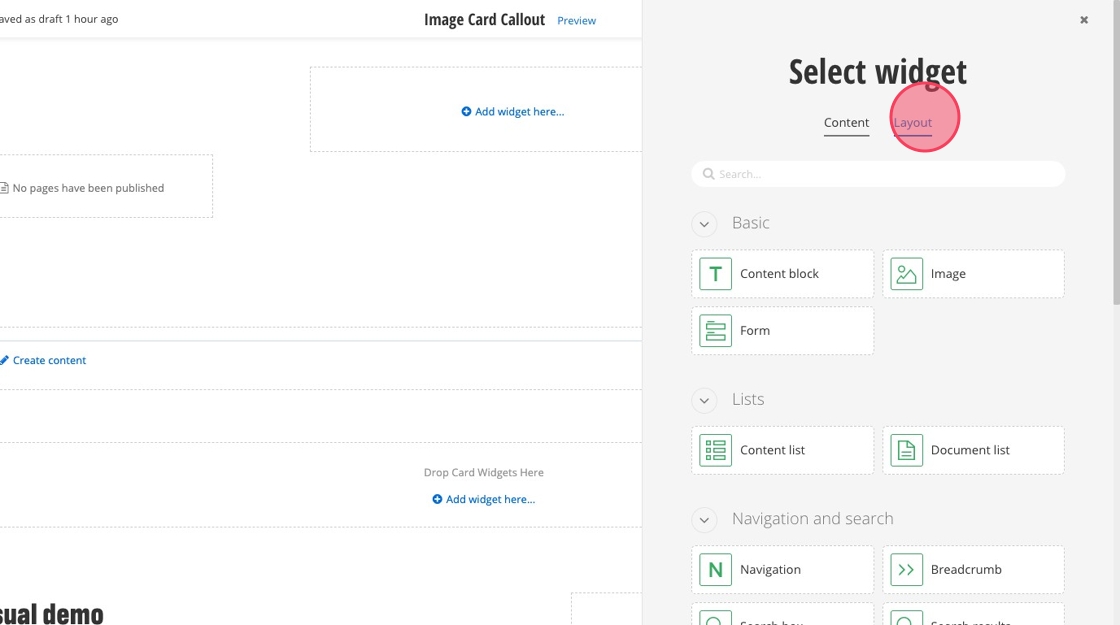1120x625 pixels.
Task: Click the Create content pencil icon
Action: (4, 360)
